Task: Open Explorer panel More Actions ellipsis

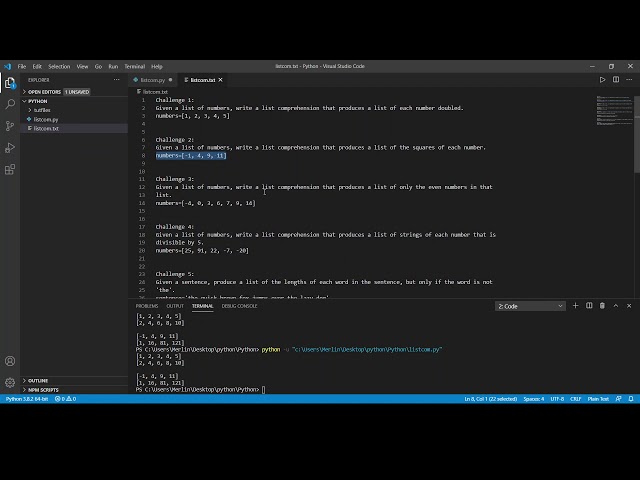Action: click(x=117, y=80)
